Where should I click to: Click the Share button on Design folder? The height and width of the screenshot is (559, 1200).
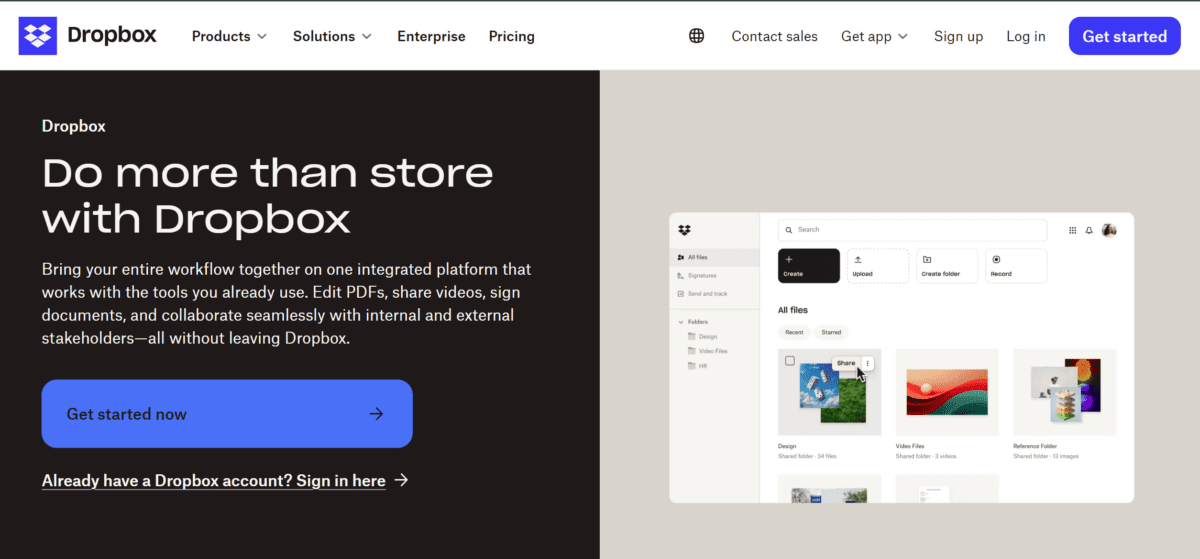(846, 363)
